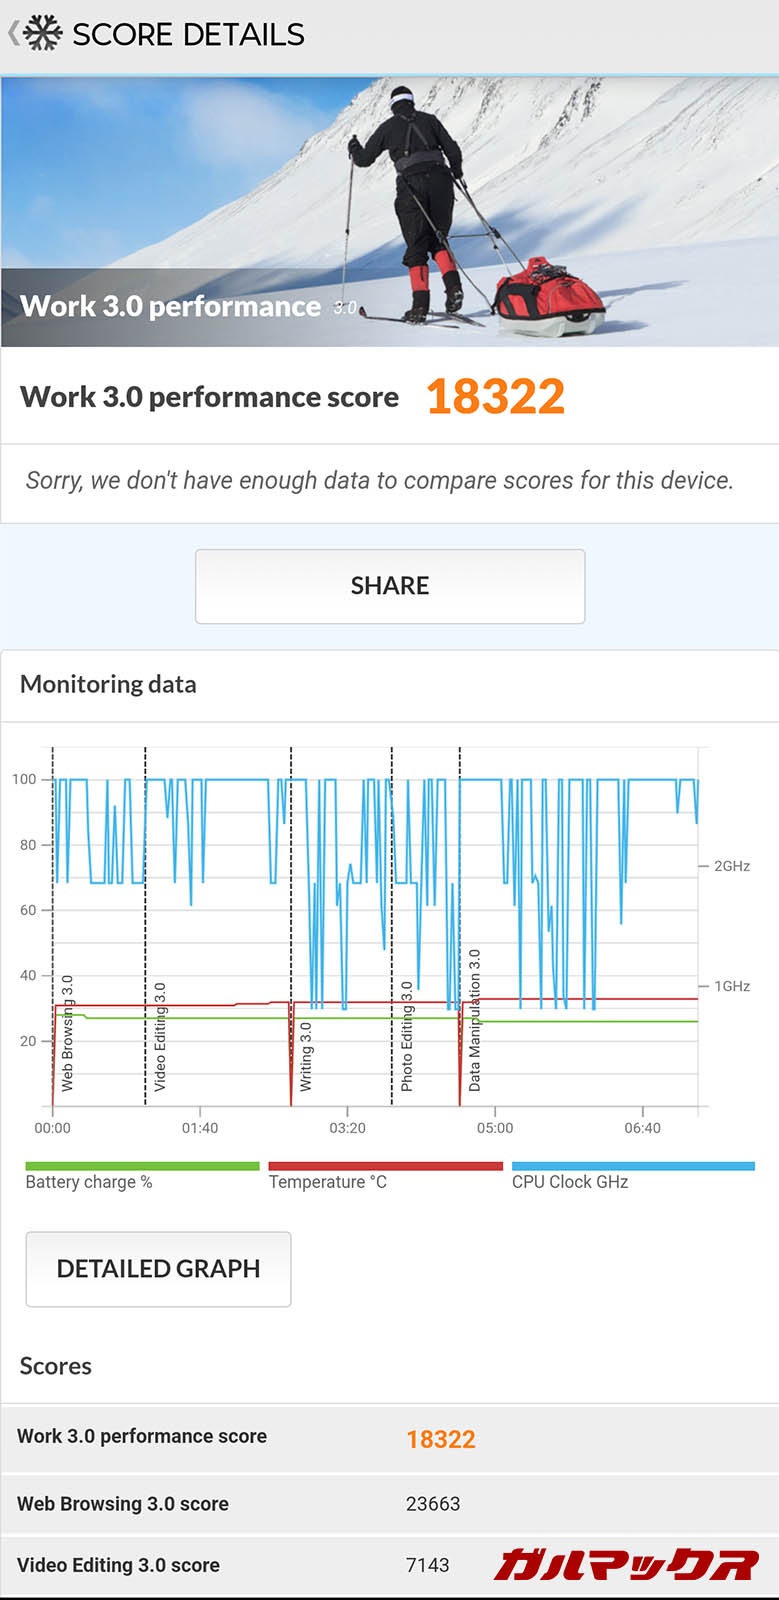Click the blue CPU Clock legend swatch
The image size is (779, 1600).
point(632,1166)
